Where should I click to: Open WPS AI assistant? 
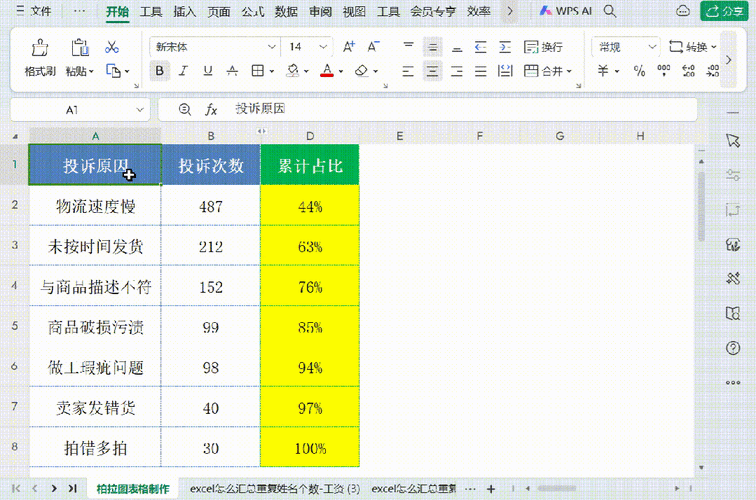[x=566, y=11]
